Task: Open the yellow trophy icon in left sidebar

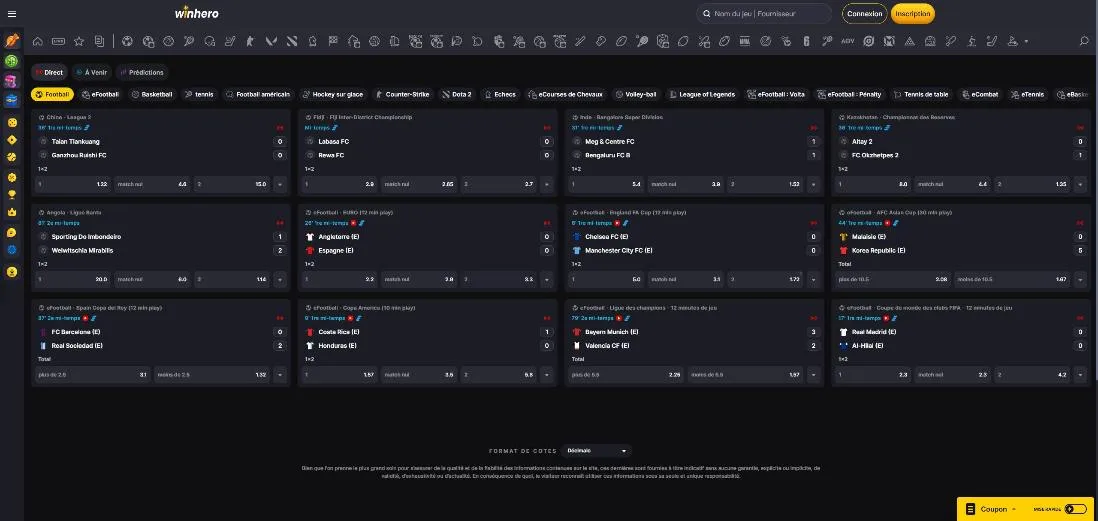Action: point(12,194)
